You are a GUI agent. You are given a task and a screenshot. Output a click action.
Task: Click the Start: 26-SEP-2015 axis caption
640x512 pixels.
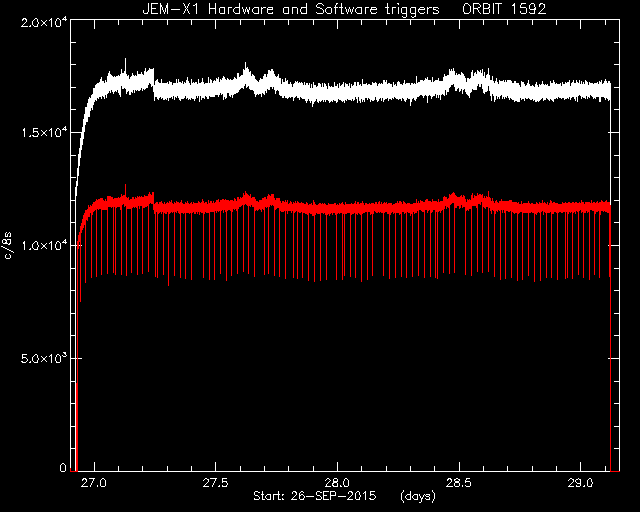[315, 496]
